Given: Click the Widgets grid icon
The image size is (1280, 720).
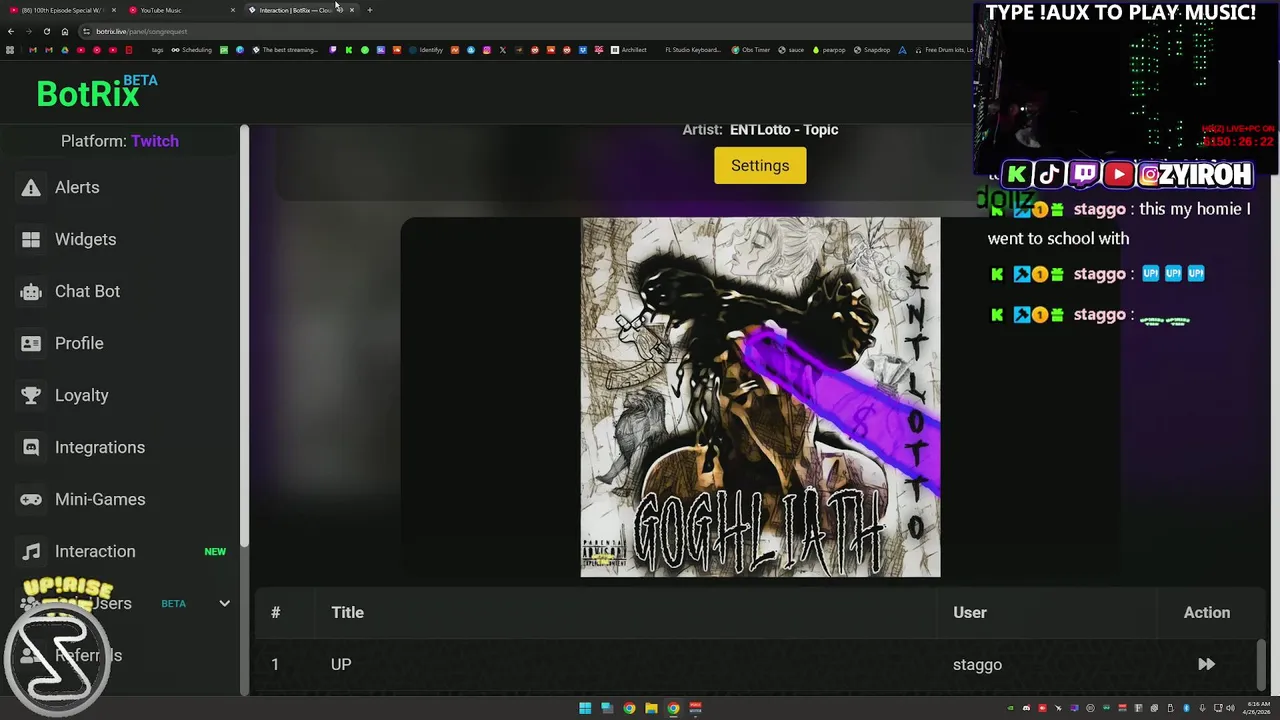Looking at the screenshot, I should pos(31,239).
